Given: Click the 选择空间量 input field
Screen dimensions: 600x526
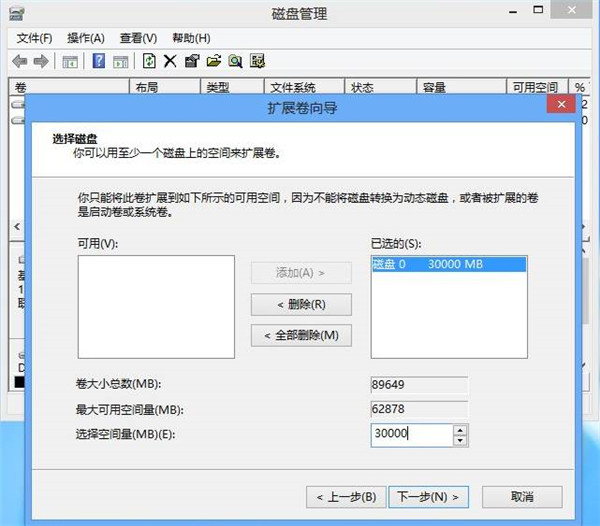Looking at the screenshot, I should pyautogui.click(x=411, y=435).
